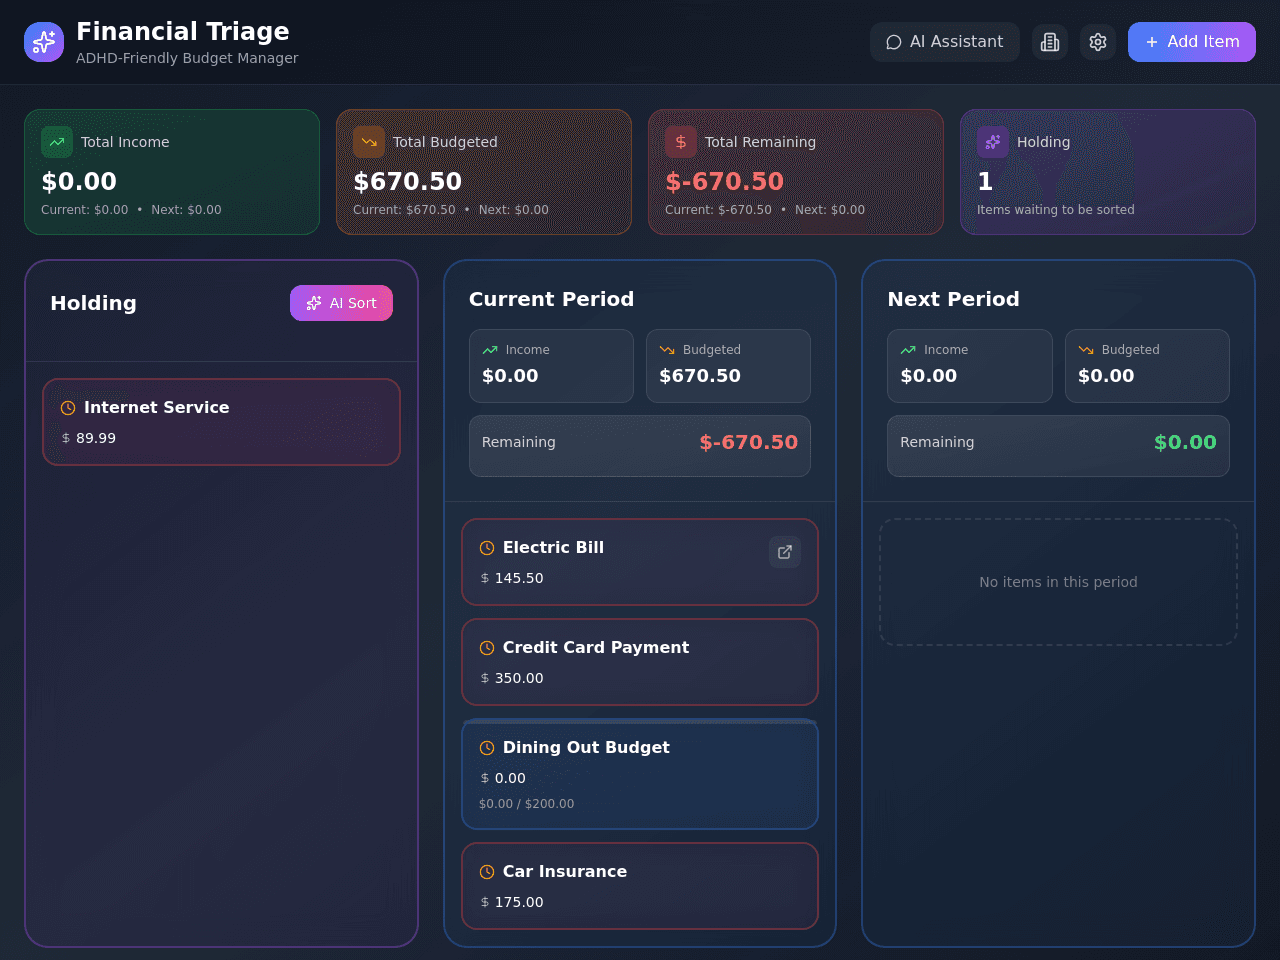The width and height of the screenshot is (1280, 960).
Task: Click Total Remaining $-670.50 summary value
Action: (725, 181)
